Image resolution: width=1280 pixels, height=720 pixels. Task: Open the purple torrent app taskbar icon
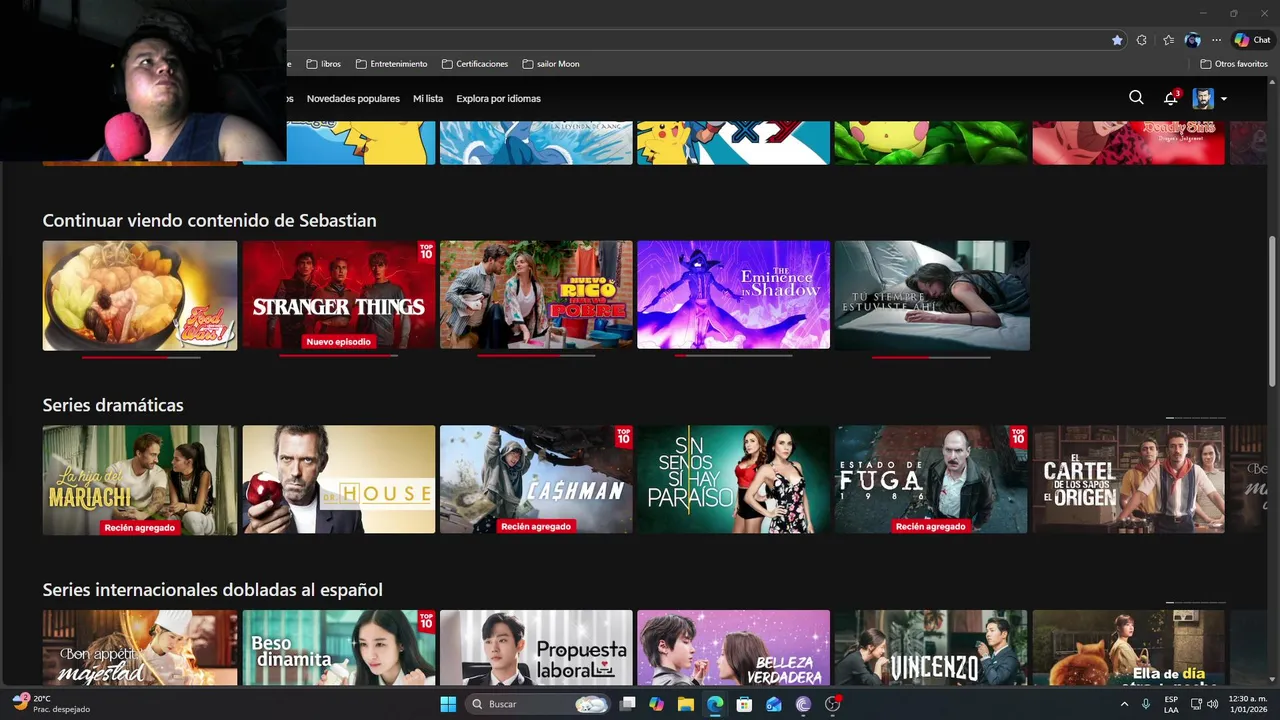pos(803,704)
